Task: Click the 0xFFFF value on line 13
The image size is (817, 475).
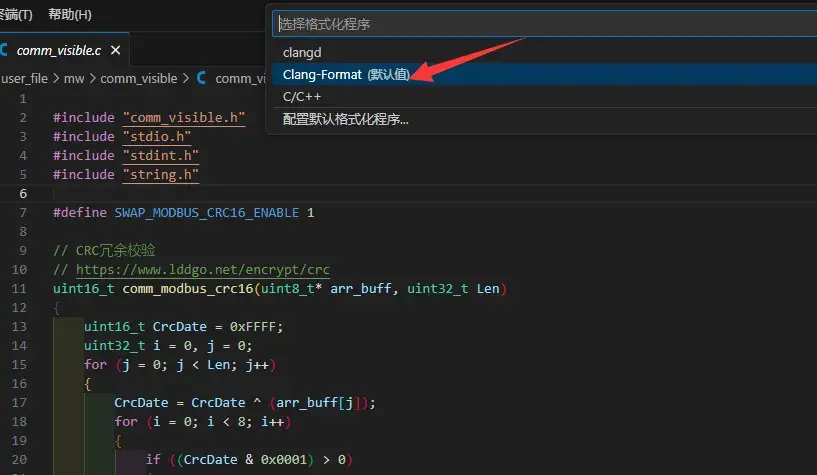Action: point(253,327)
